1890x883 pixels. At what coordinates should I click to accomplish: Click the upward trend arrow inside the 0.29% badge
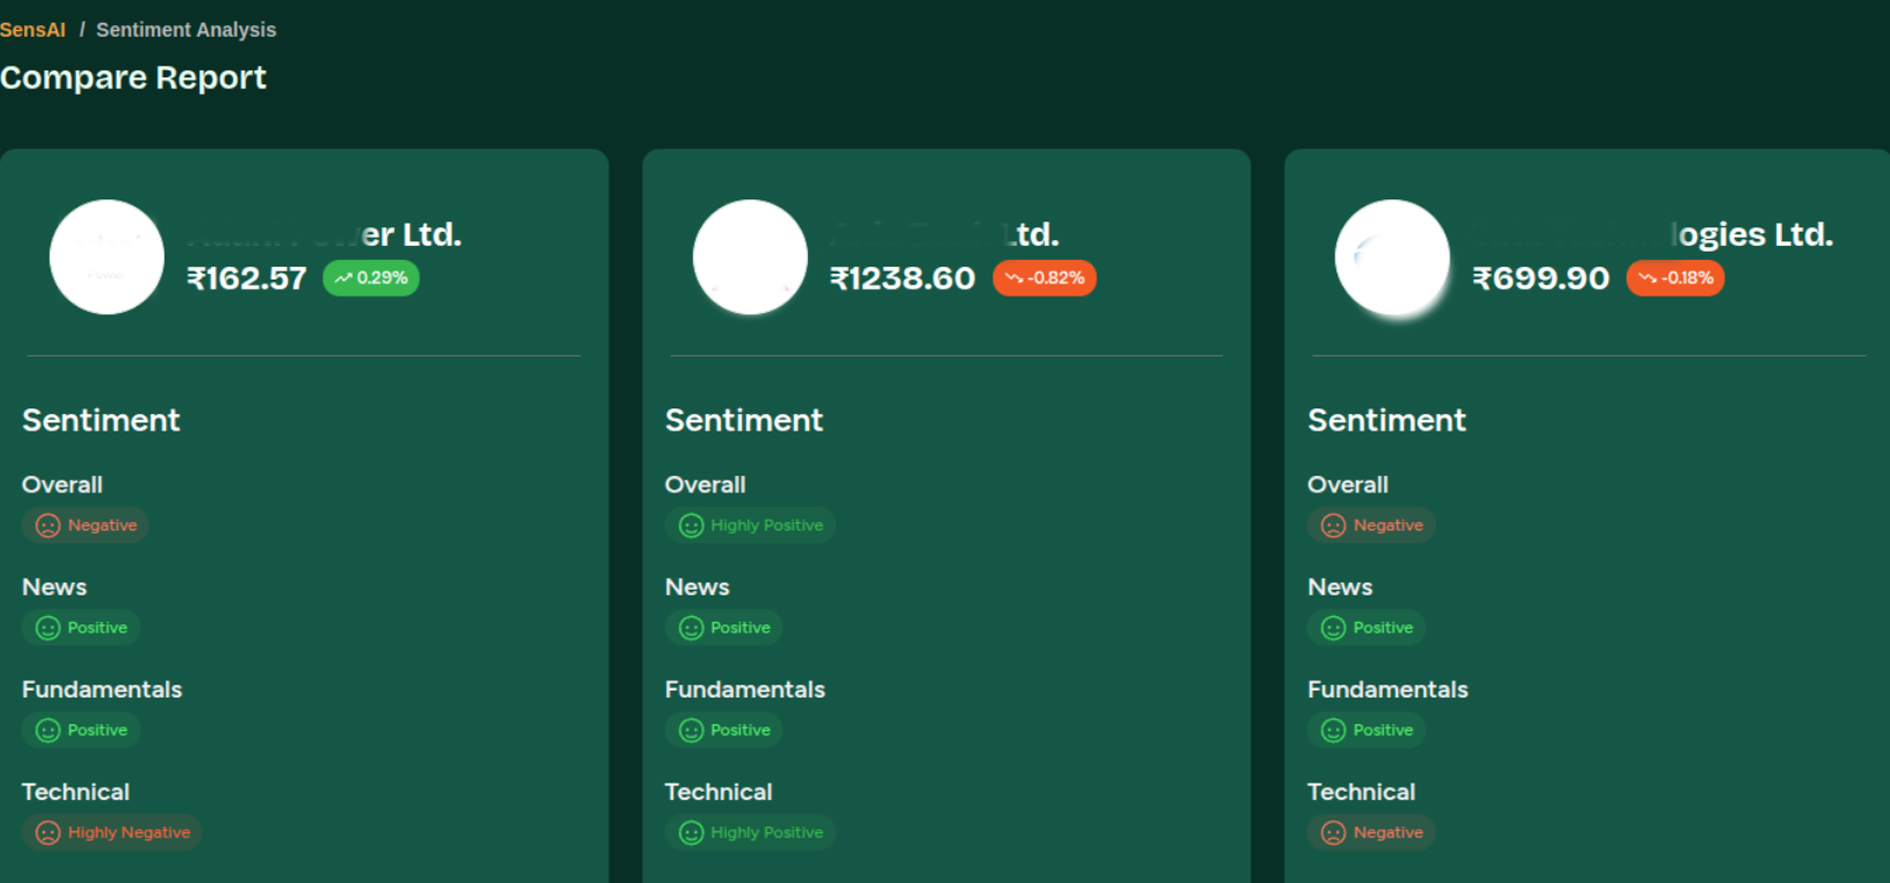tap(343, 278)
